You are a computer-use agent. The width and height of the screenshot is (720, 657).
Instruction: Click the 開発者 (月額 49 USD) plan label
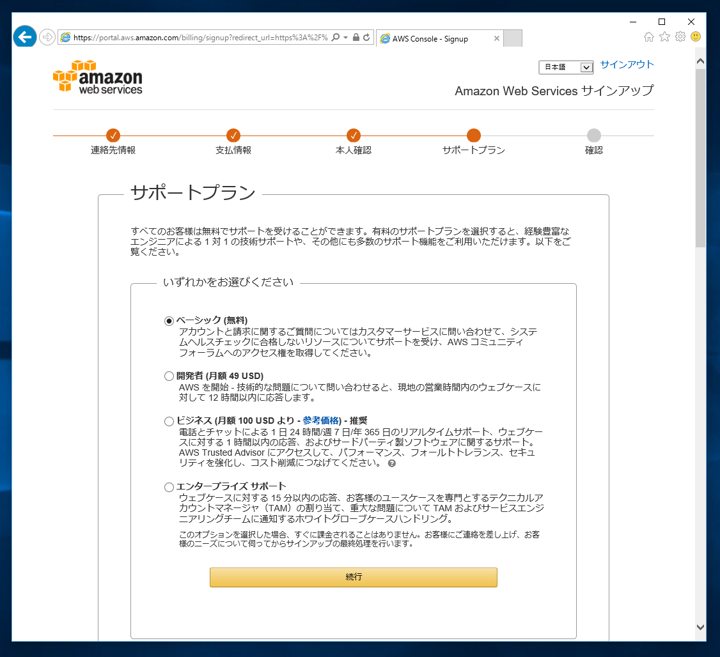pos(220,376)
